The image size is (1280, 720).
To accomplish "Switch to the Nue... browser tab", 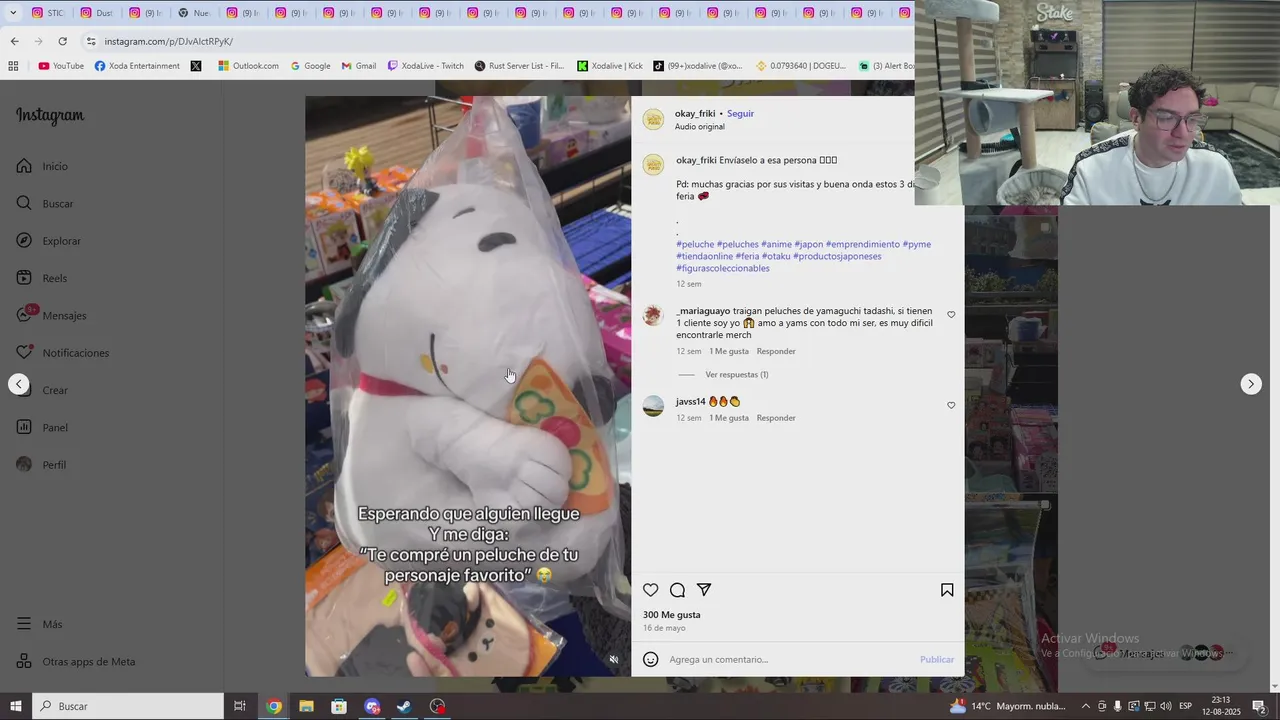I will pos(194,13).
